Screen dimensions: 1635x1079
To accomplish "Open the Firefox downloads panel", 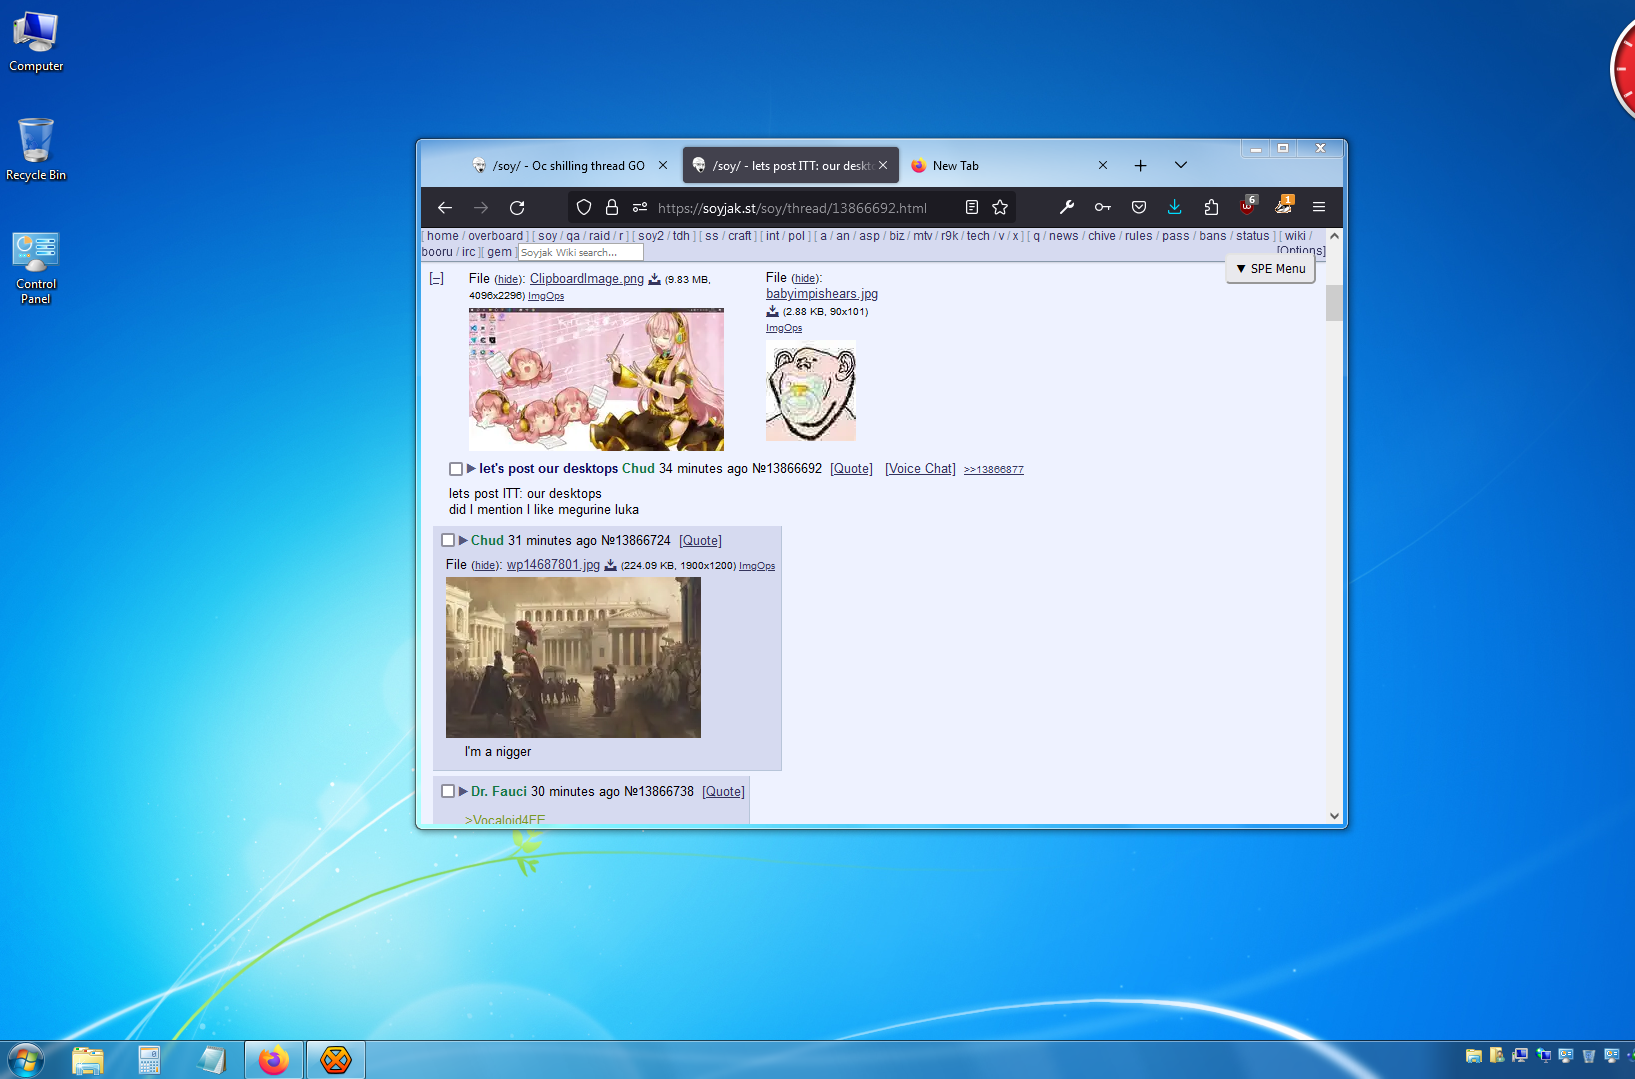I will tap(1174, 207).
